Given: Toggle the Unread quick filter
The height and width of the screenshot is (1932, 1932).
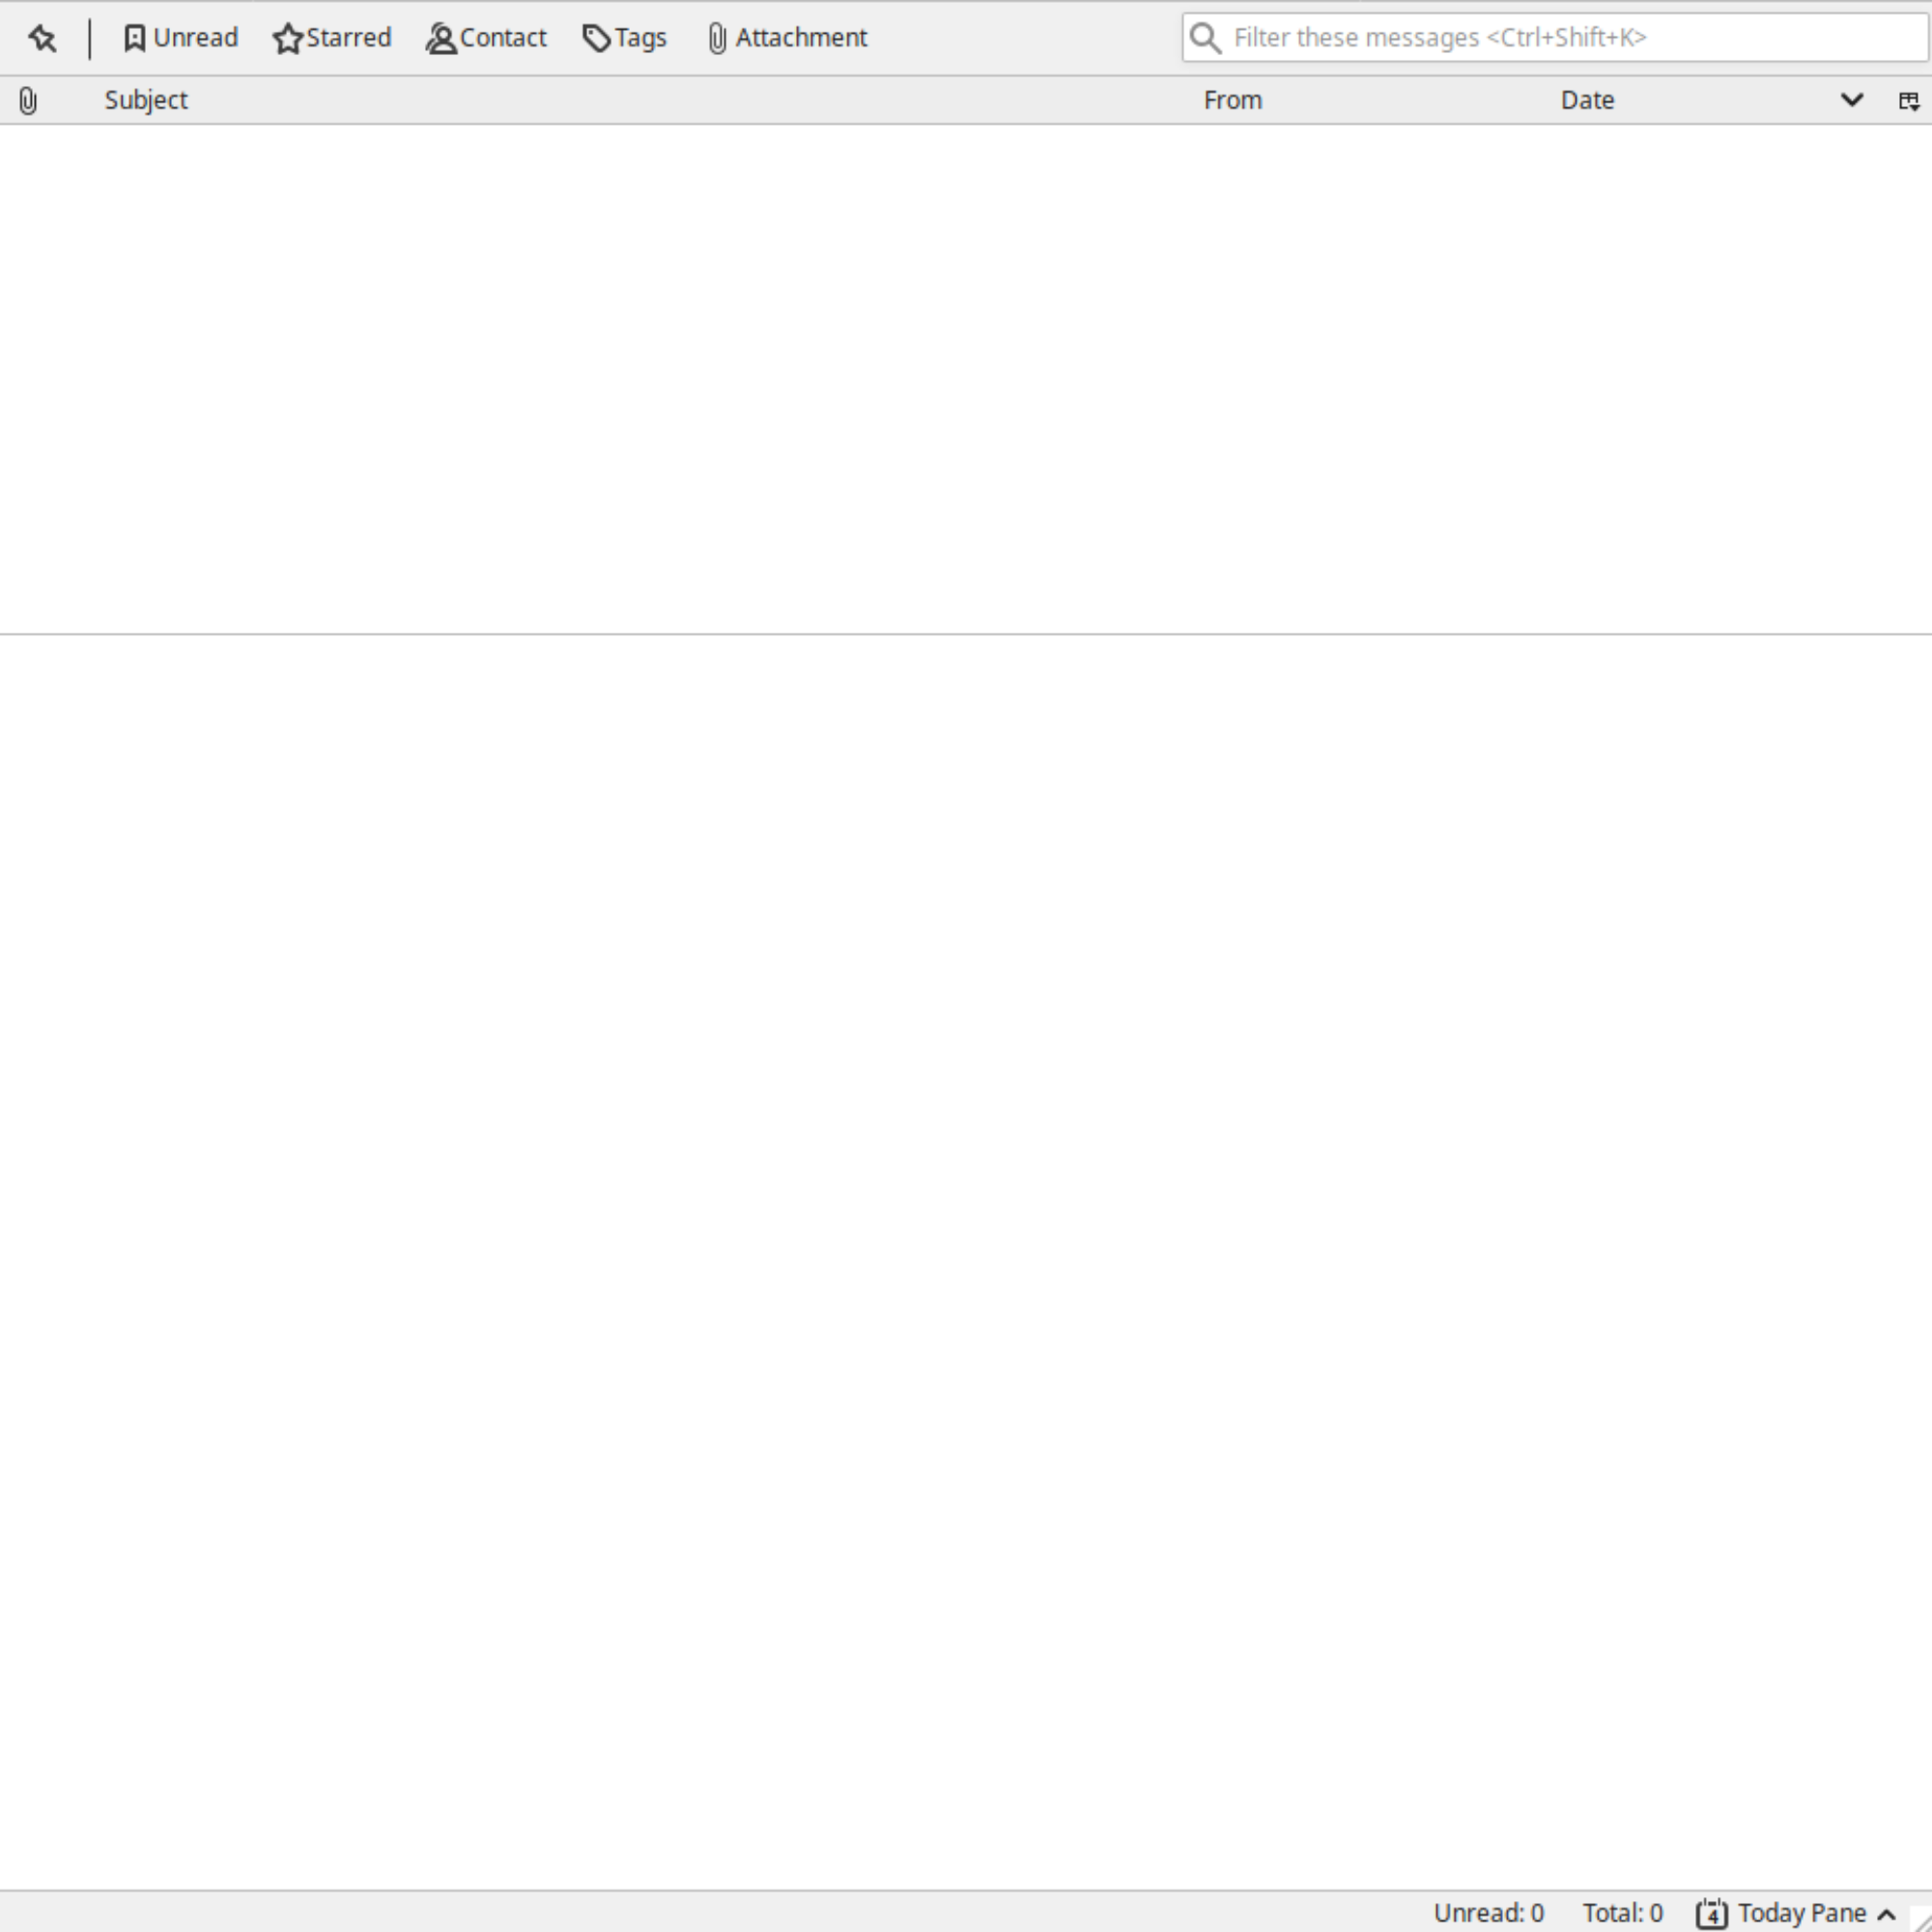Looking at the screenshot, I should pyautogui.click(x=181, y=38).
